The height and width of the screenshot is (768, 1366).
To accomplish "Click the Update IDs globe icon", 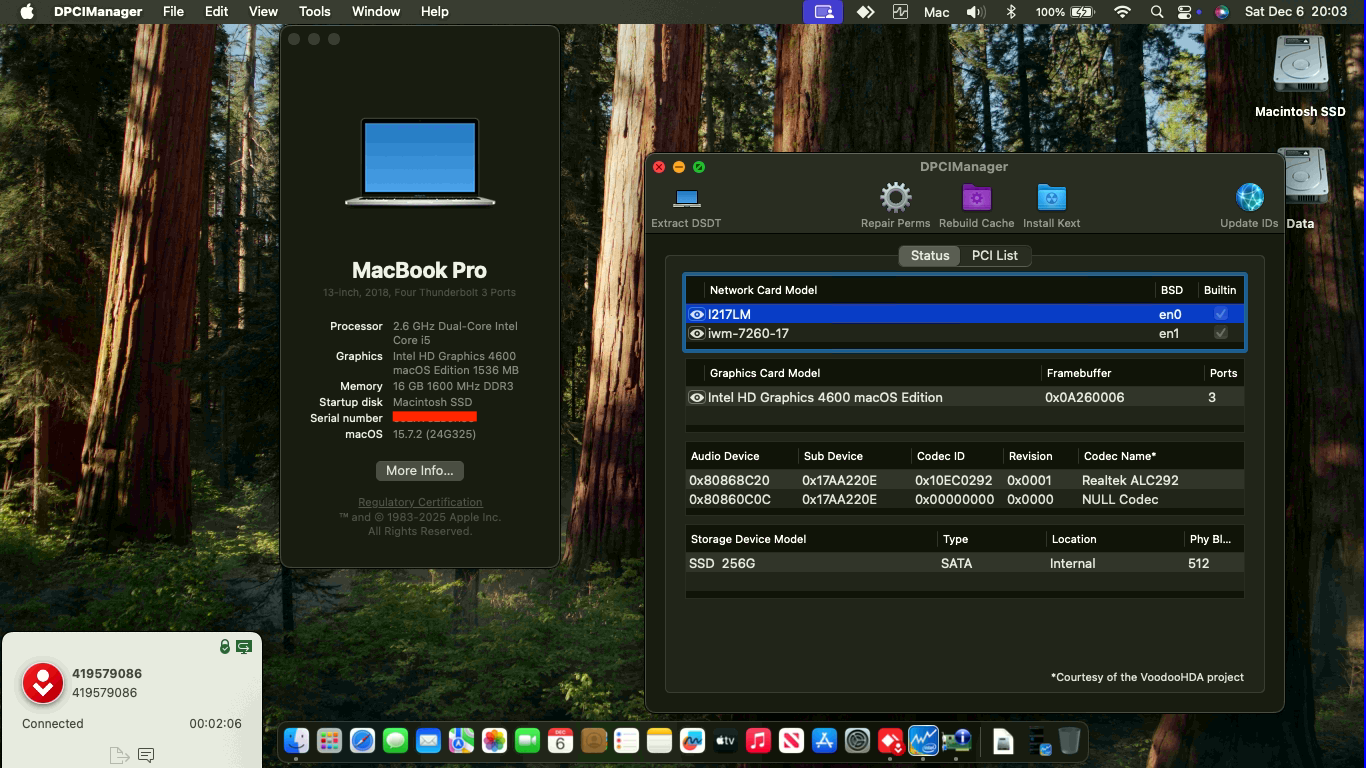I will coord(1249,198).
